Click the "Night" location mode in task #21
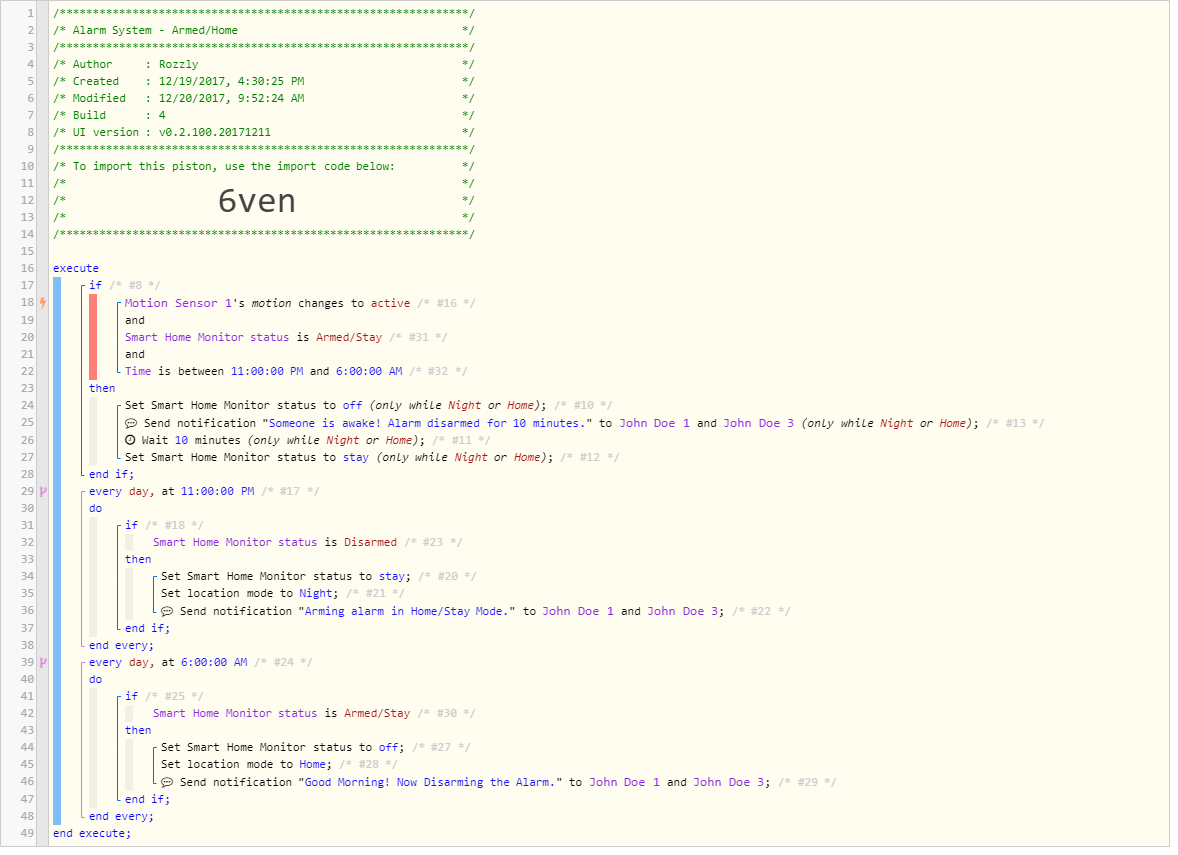 pyautogui.click(x=316, y=594)
